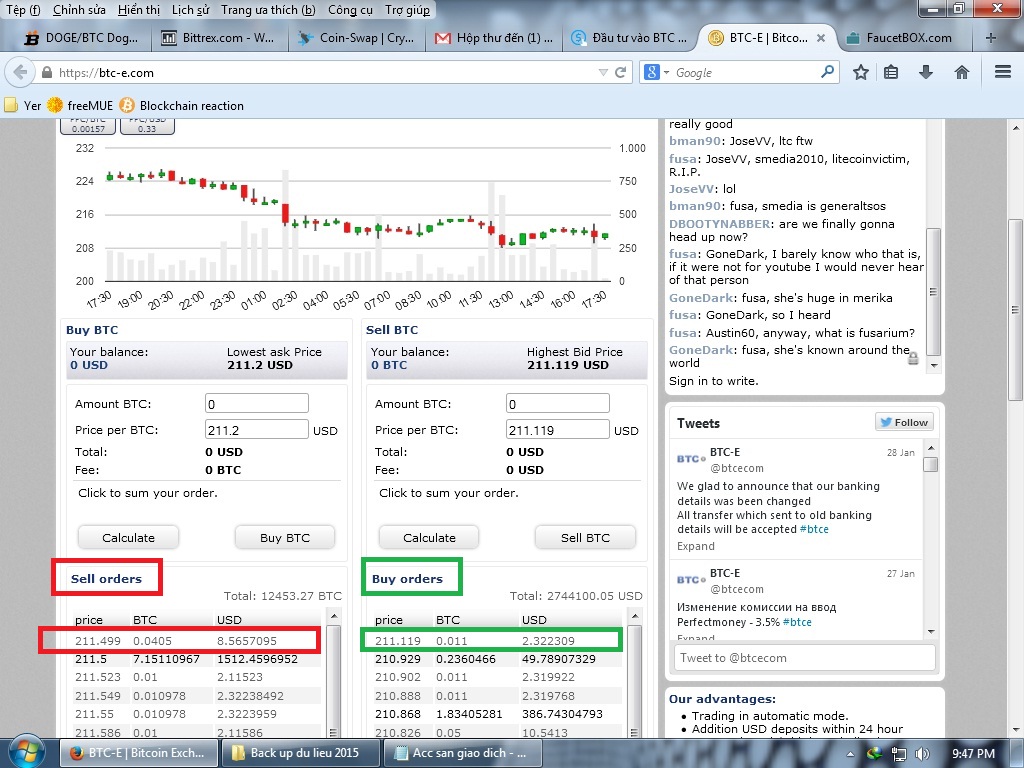Screen dimensions: 1024x768
Task: Bookmark this page with the star icon
Action: click(860, 72)
